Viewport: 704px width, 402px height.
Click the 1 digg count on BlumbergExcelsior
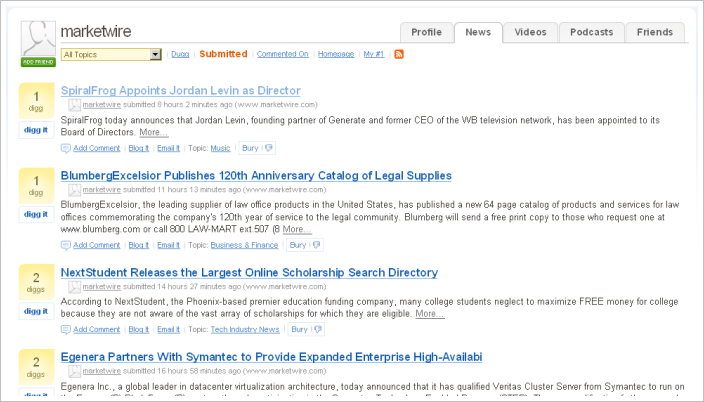[x=36, y=185]
